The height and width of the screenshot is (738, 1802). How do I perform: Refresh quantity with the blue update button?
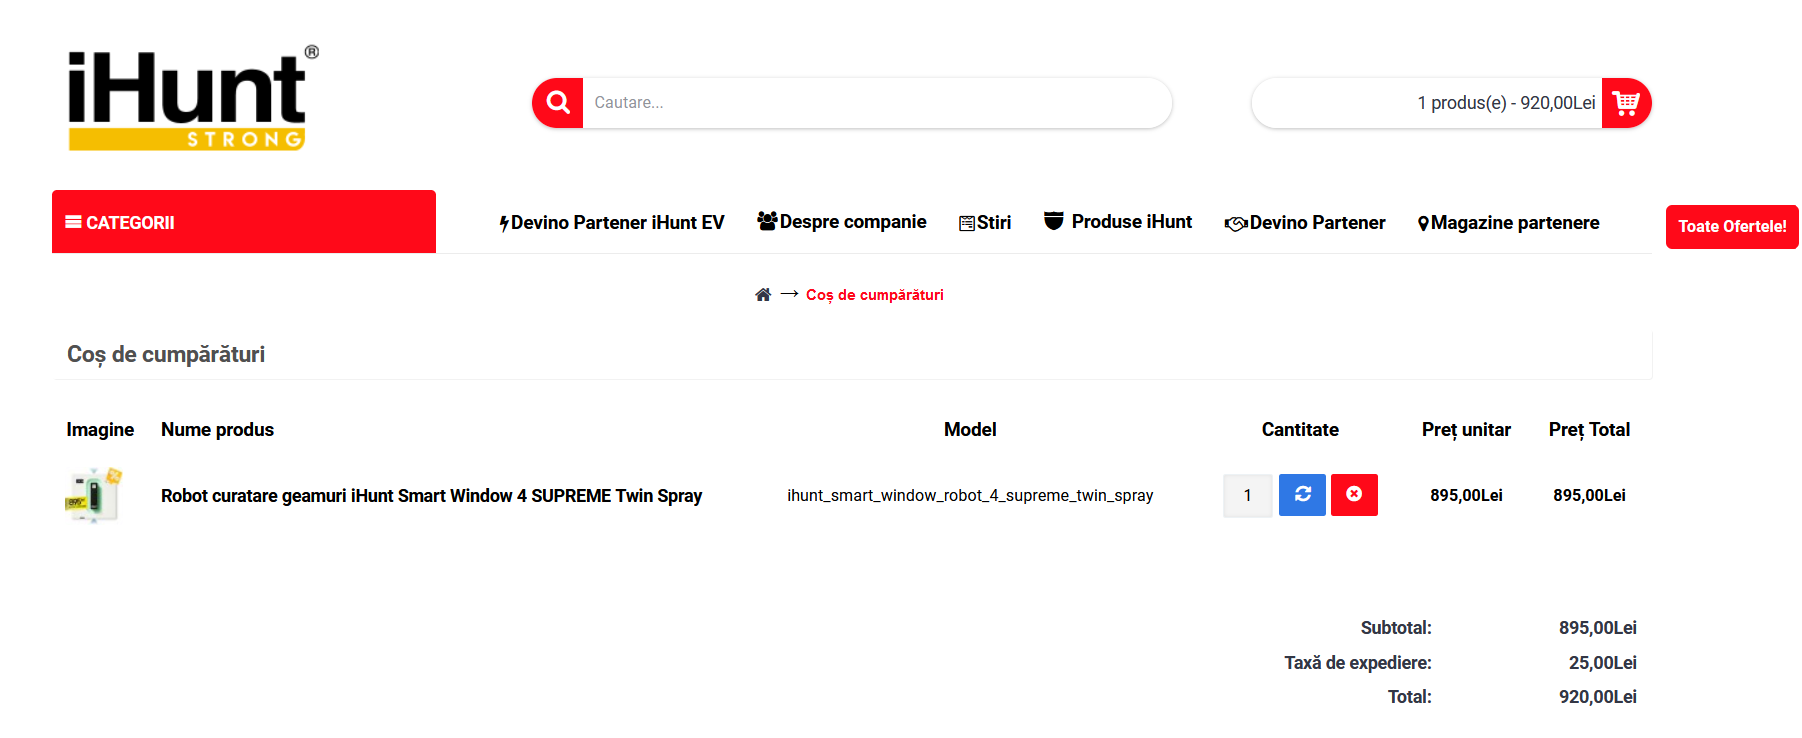1302,495
